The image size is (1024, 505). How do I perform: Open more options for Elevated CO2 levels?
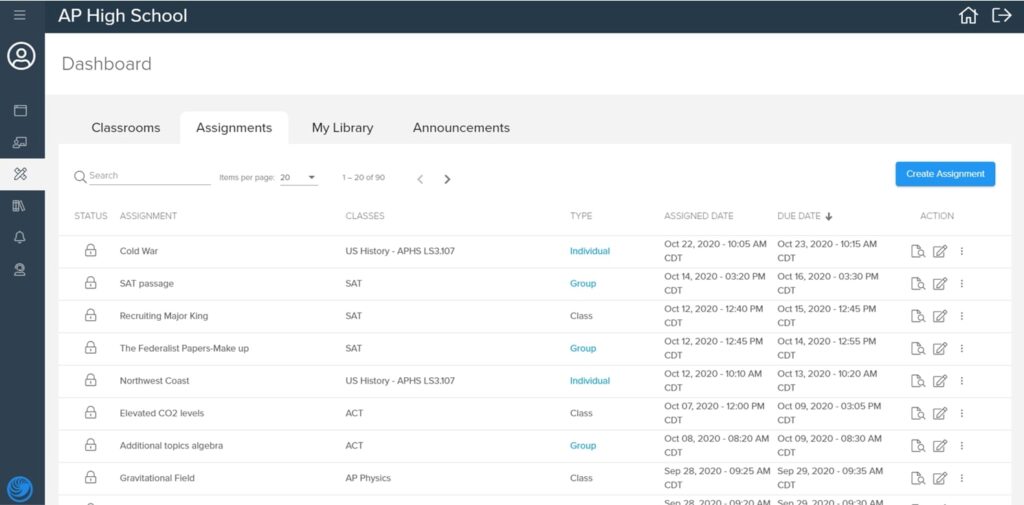[962, 413]
